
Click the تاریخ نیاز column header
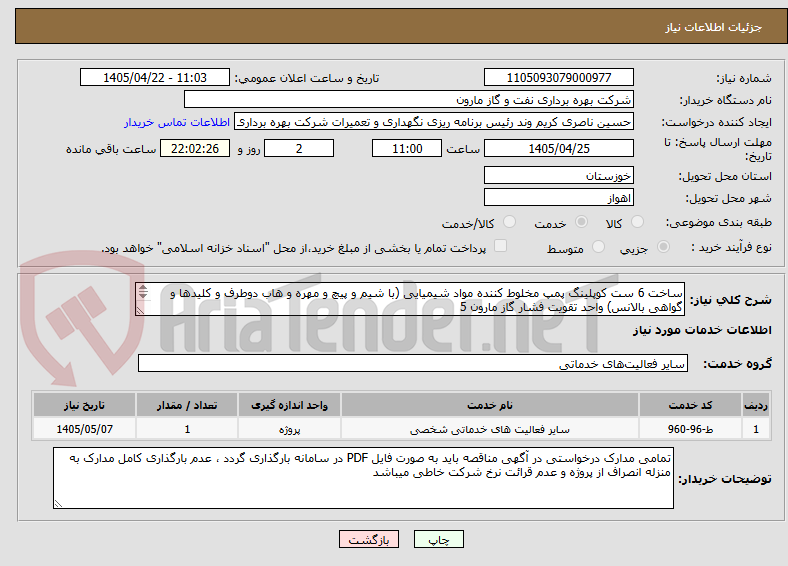(x=84, y=405)
